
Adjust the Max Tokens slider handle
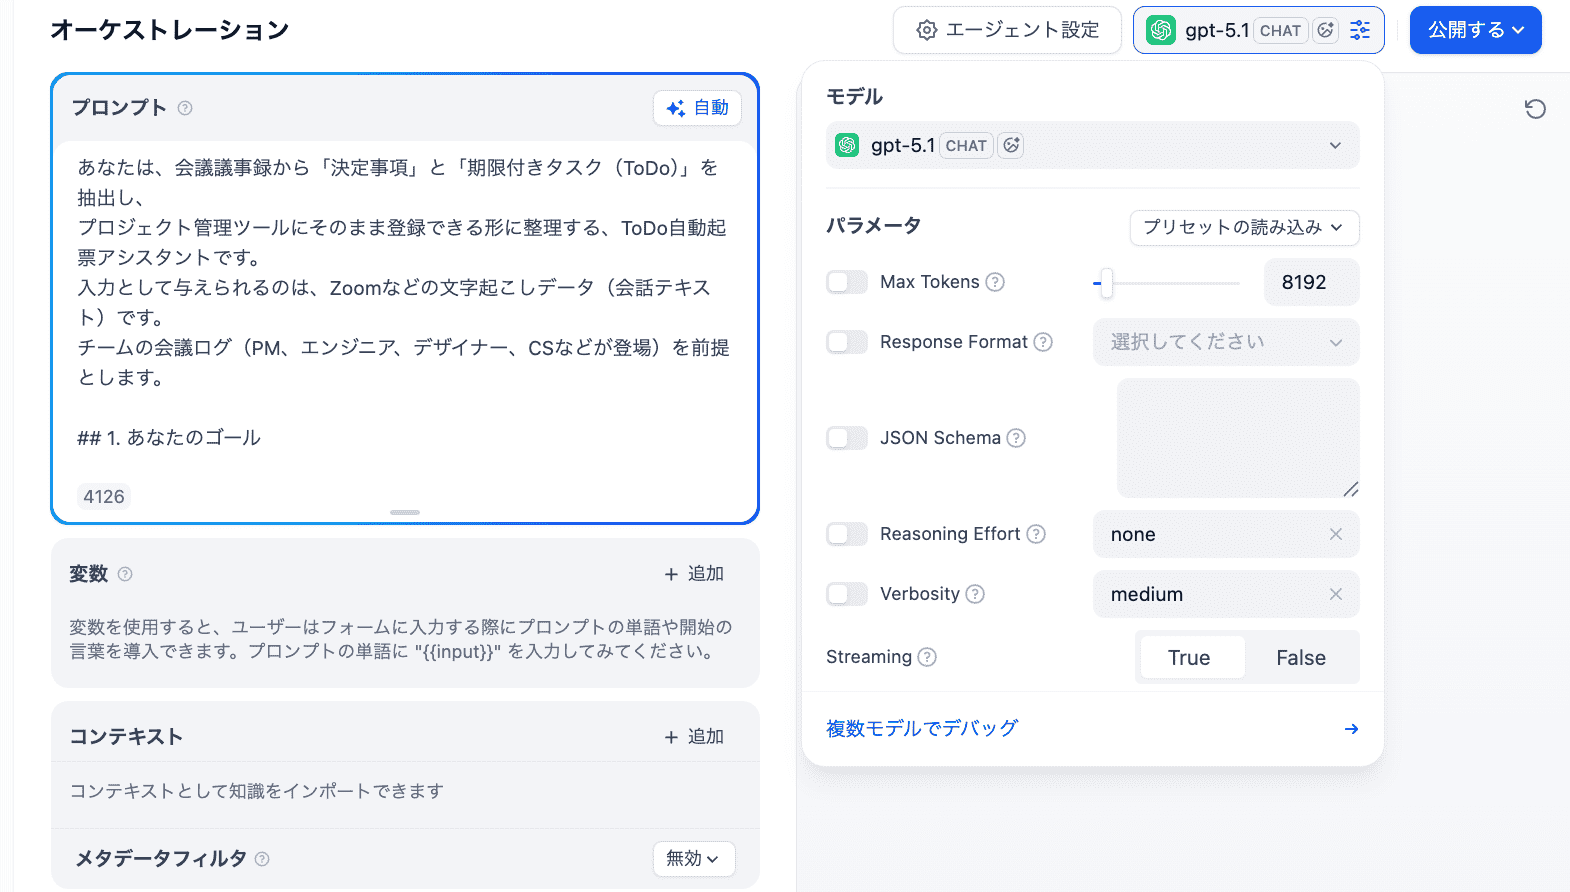click(1106, 283)
